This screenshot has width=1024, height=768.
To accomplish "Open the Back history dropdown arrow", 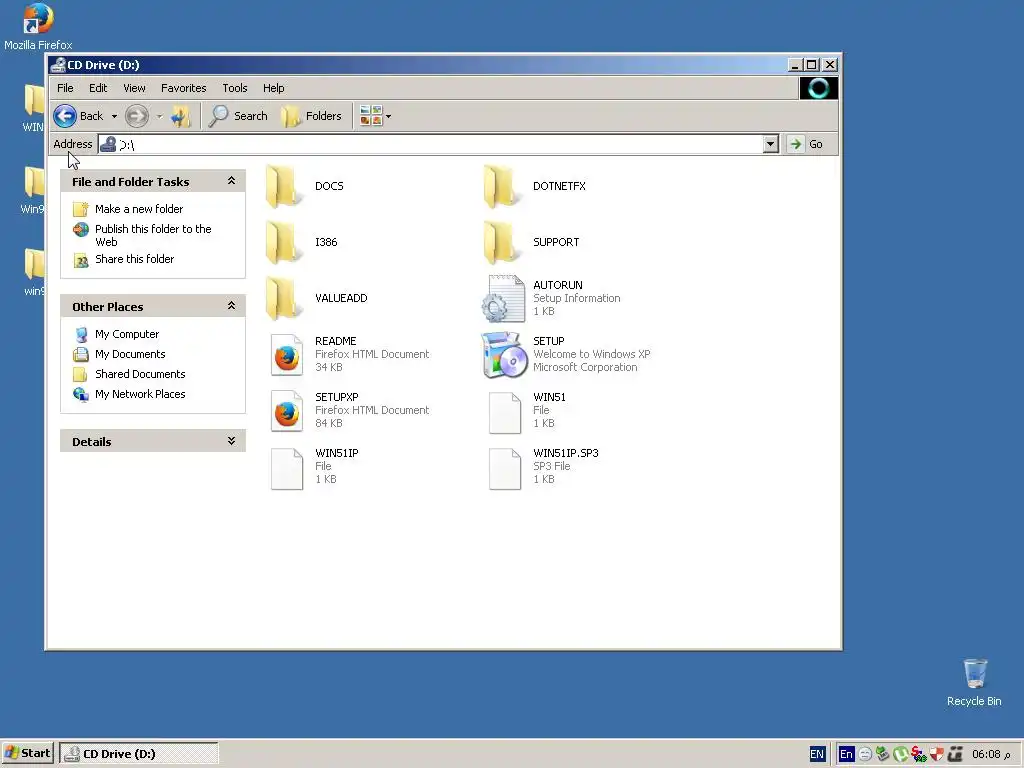I will click(114, 117).
